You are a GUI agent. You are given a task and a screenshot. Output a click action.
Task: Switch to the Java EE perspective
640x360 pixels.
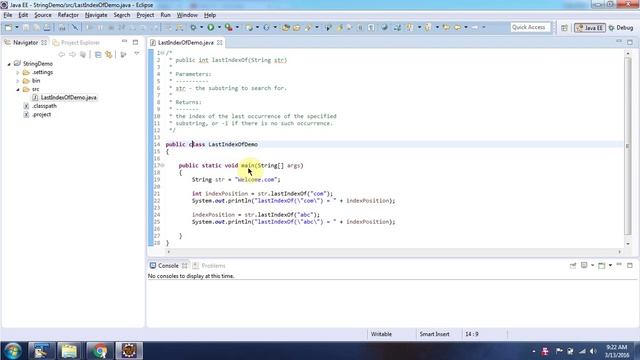[x=589, y=28]
